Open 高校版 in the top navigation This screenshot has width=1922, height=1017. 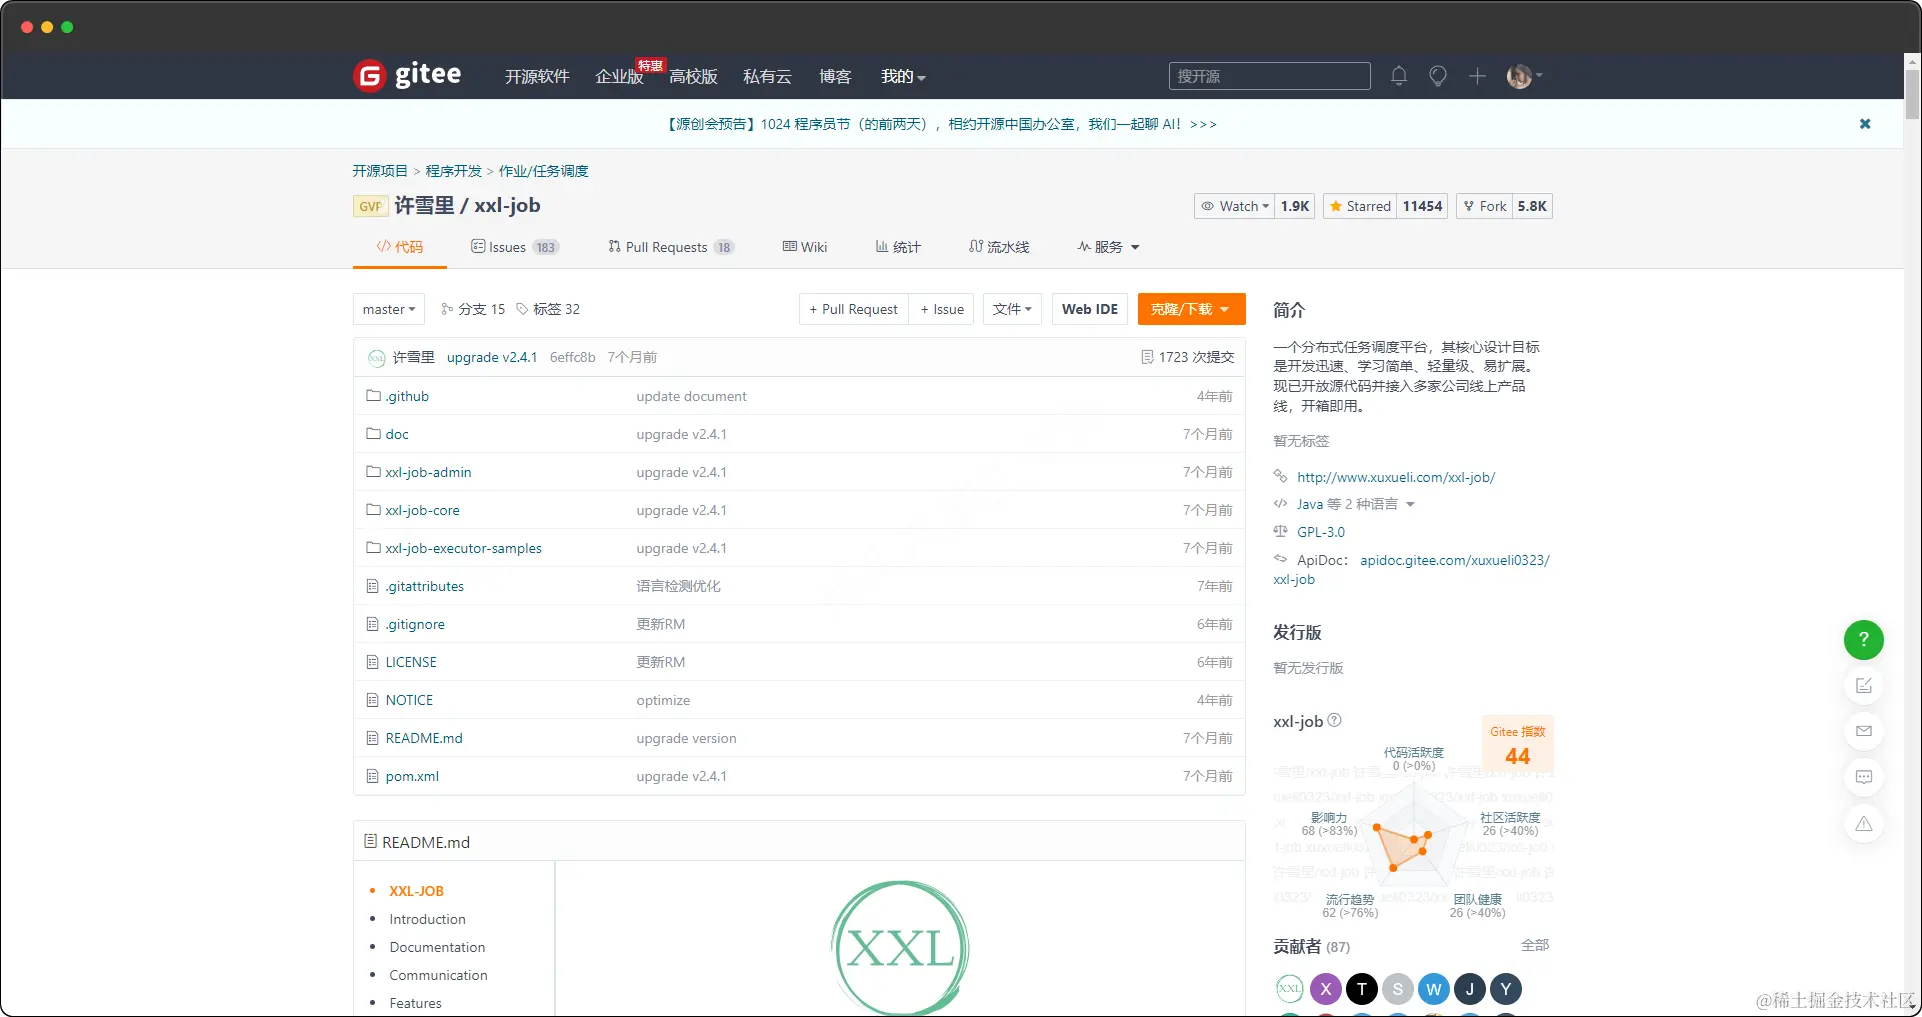pyautogui.click(x=693, y=76)
